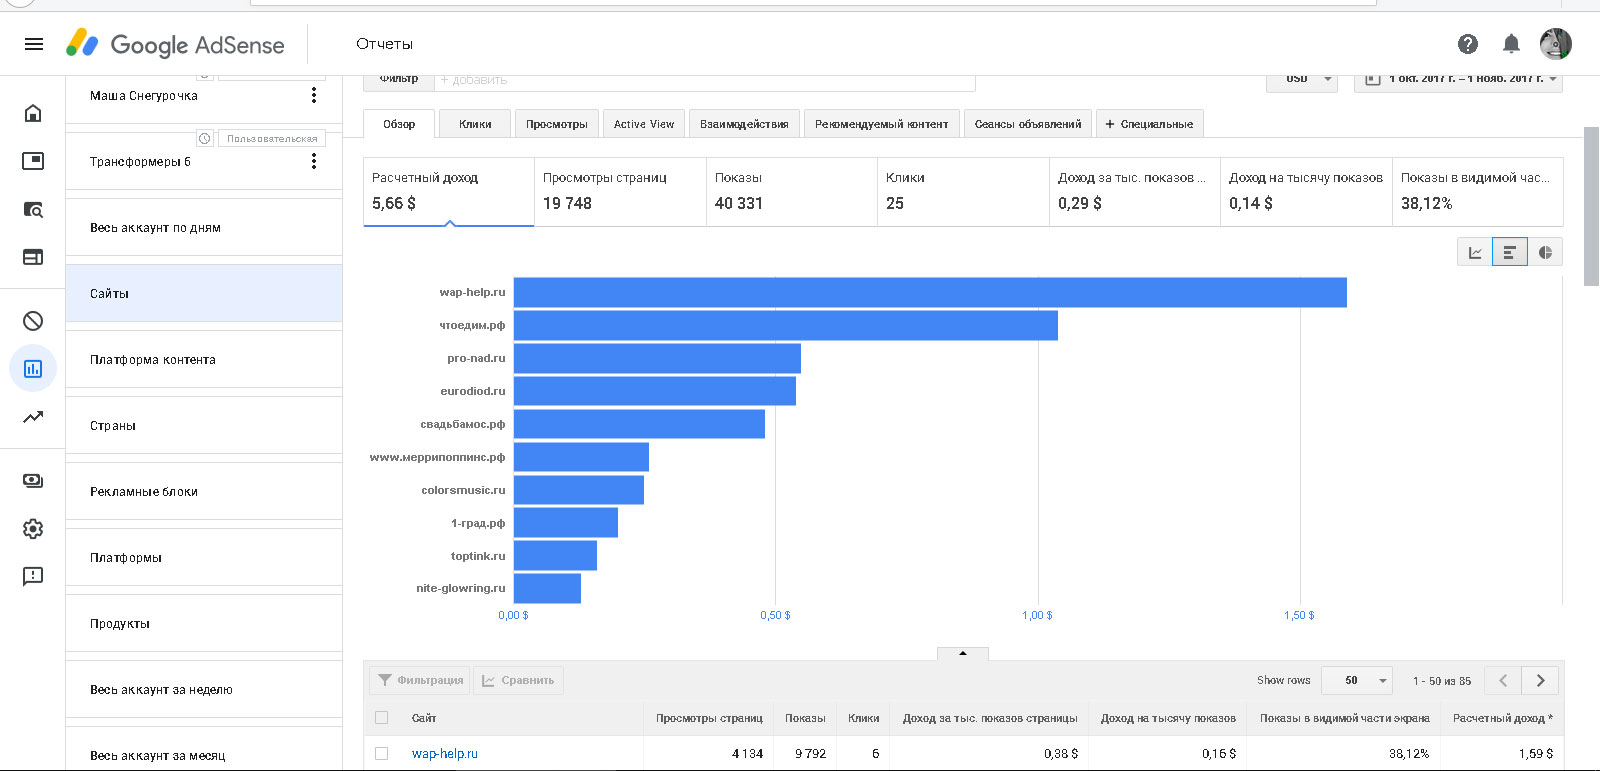
Task: Select the Показы в видимой части metric card
Action: coord(1477,191)
